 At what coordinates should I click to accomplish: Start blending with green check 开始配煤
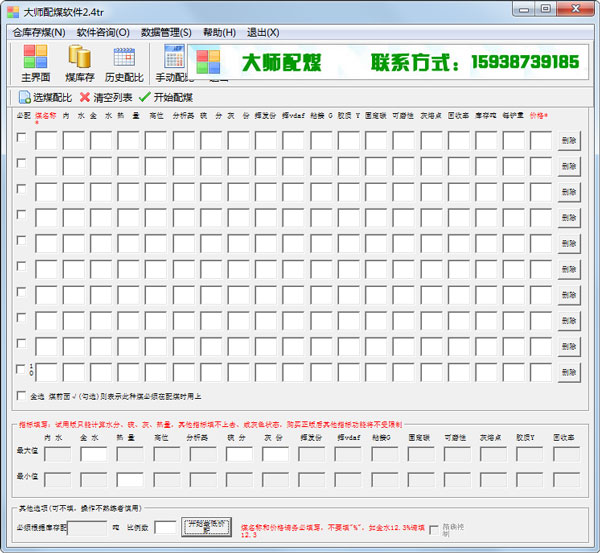point(145,98)
